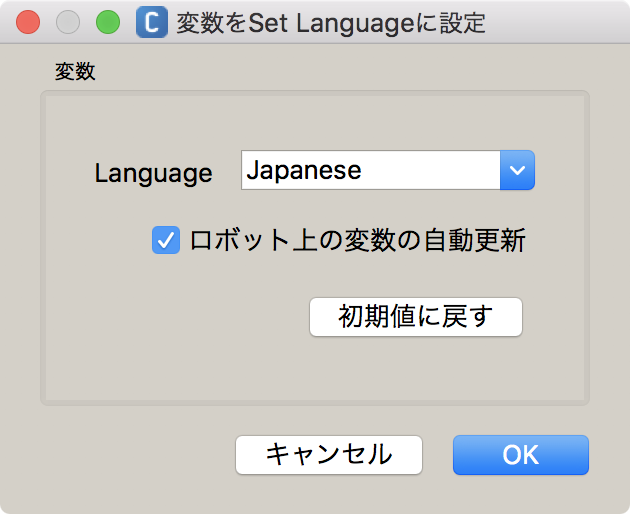The width and height of the screenshot is (630, 514).
Task: Click the 変数 group heading
Action: (75, 72)
